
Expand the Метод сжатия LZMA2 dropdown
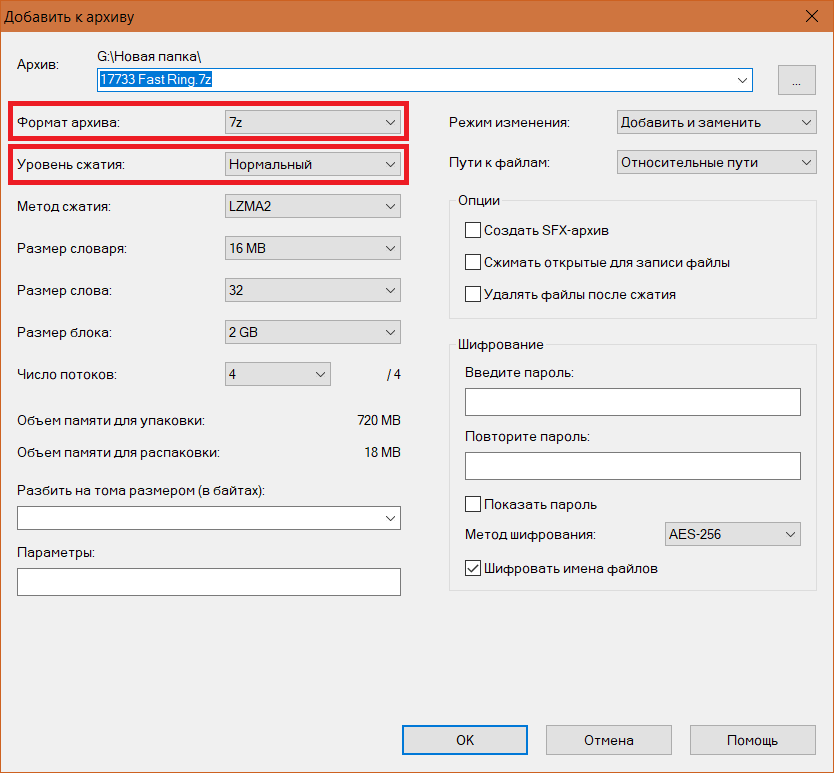tap(313, 206)
